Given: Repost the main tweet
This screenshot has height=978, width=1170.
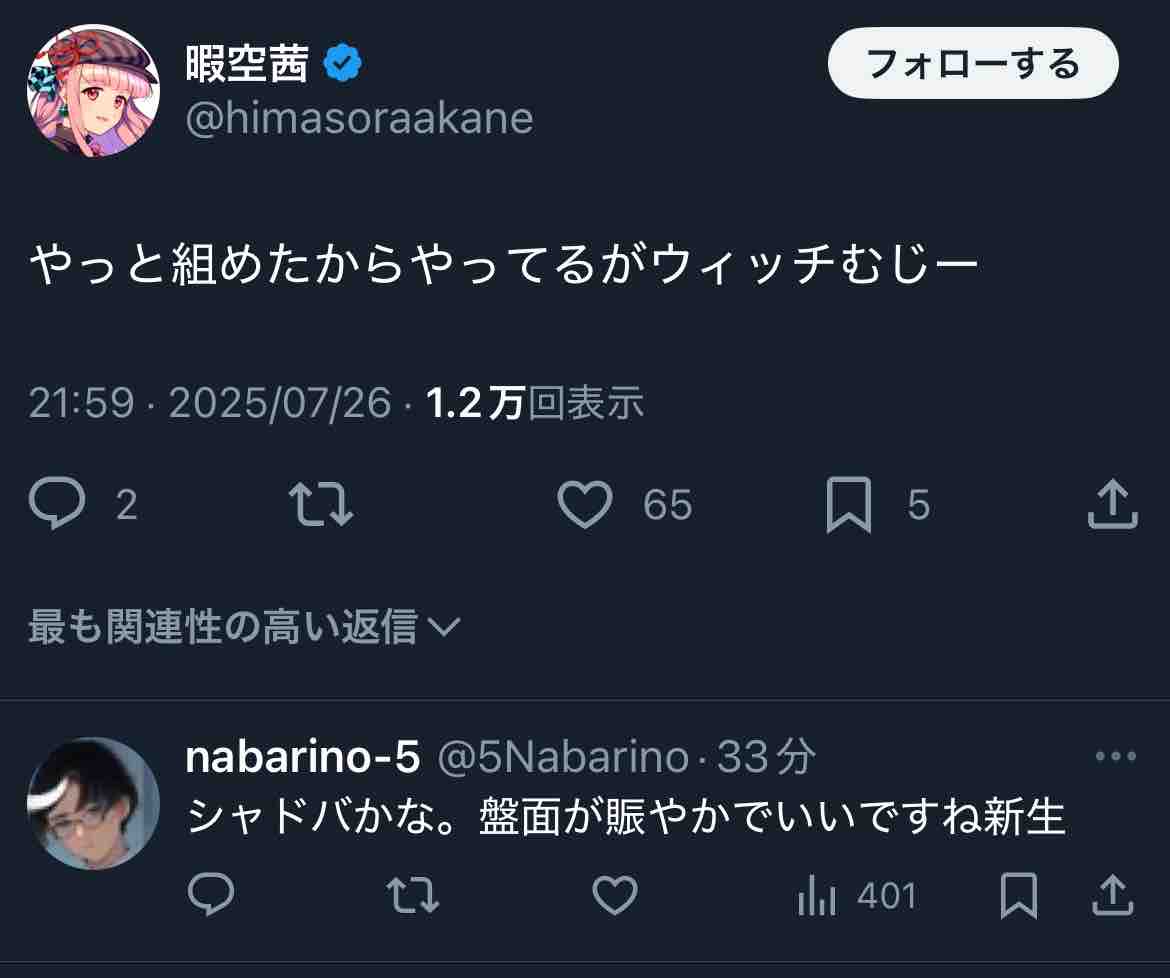Looking at the screenshot, I should point(321,505).
